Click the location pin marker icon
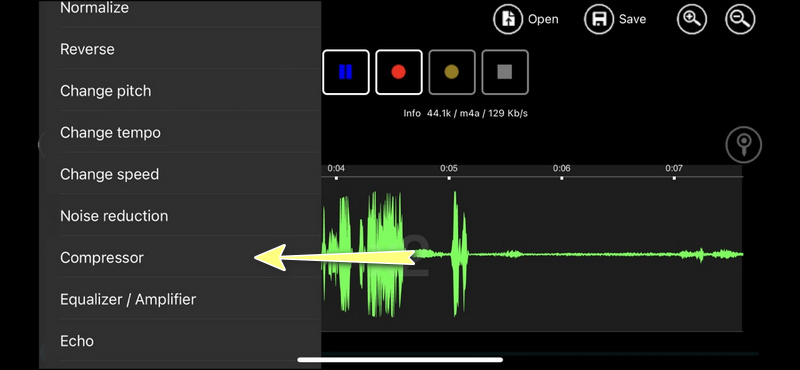The height and width of the screenshot is (370, 800). (744, 145)
